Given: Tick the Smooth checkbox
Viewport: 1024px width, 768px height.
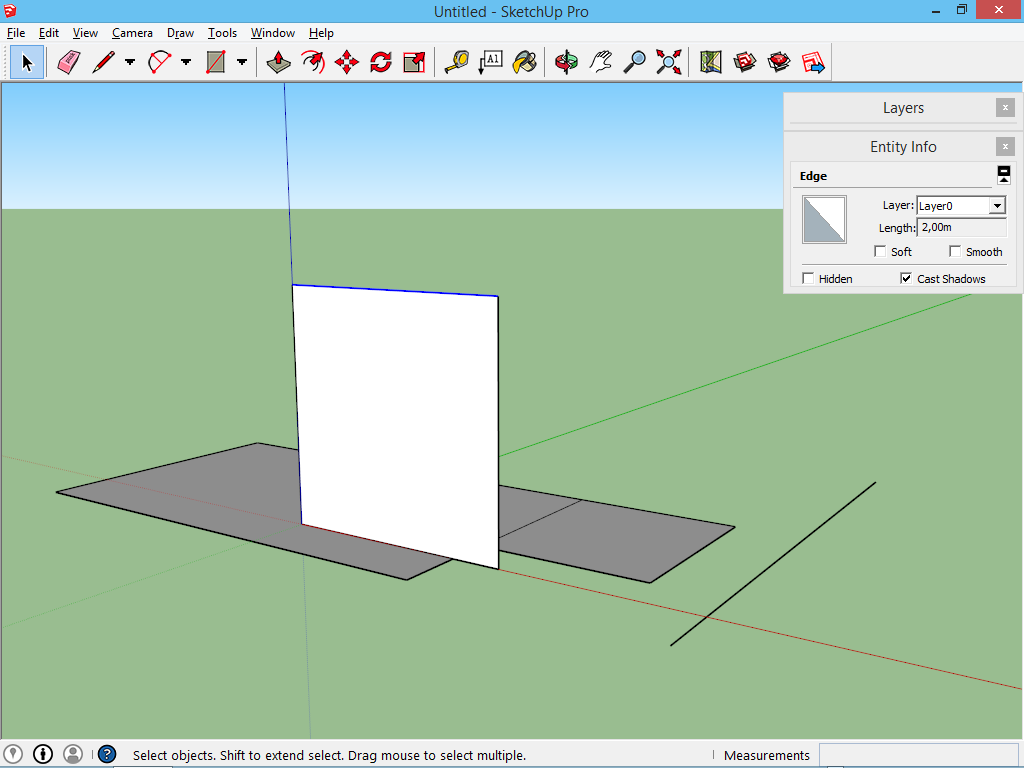Looking at the screenshot, I should (955, 252).
